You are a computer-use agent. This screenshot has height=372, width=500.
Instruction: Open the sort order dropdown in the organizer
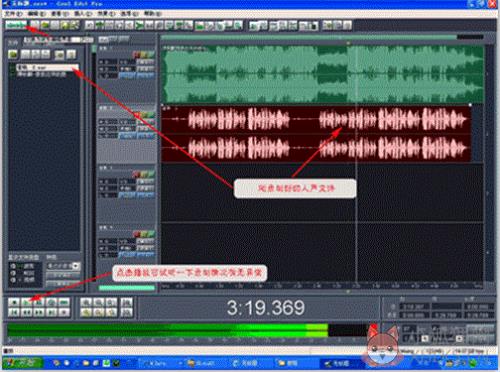click(76, 266)
